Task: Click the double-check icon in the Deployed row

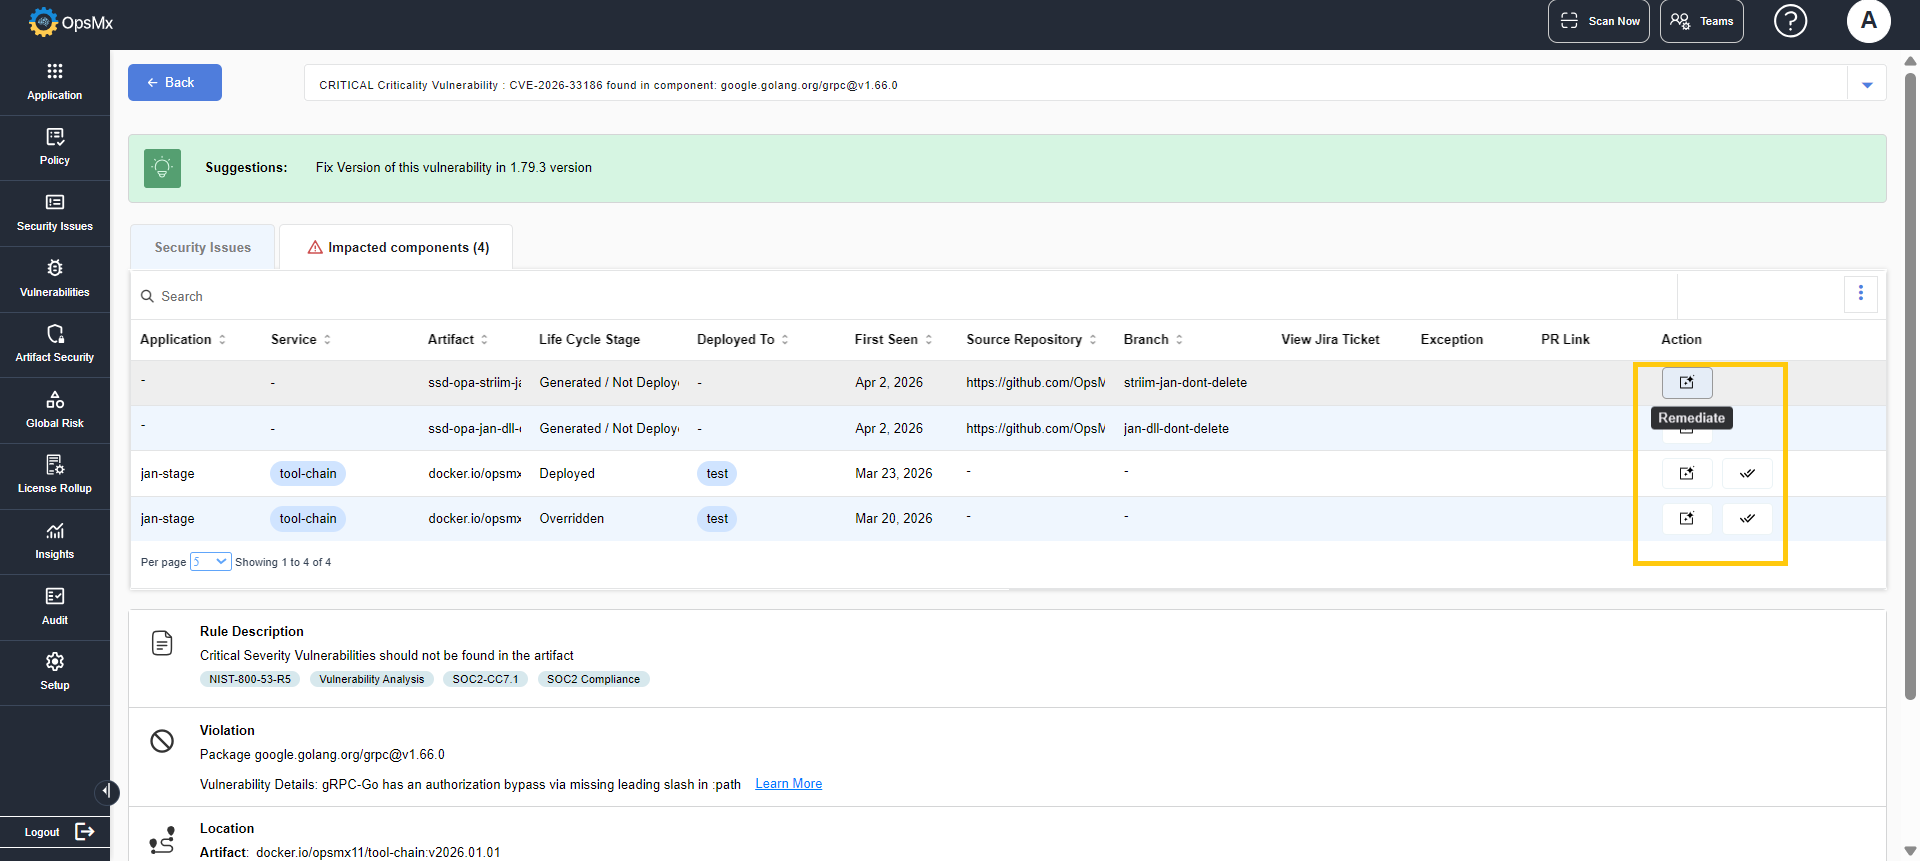Action: coord(1747,473)
